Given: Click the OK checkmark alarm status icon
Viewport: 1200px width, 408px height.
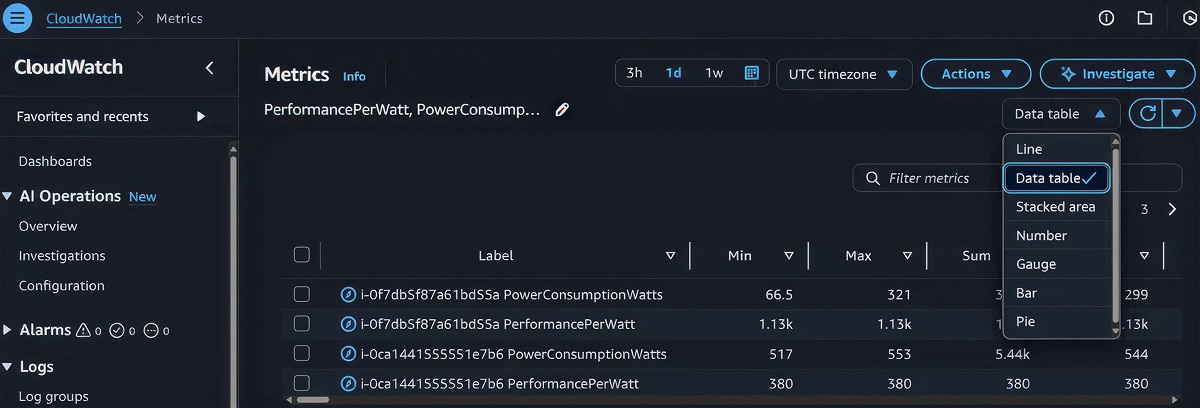Looking at the screenshot, I should point(117,330).
